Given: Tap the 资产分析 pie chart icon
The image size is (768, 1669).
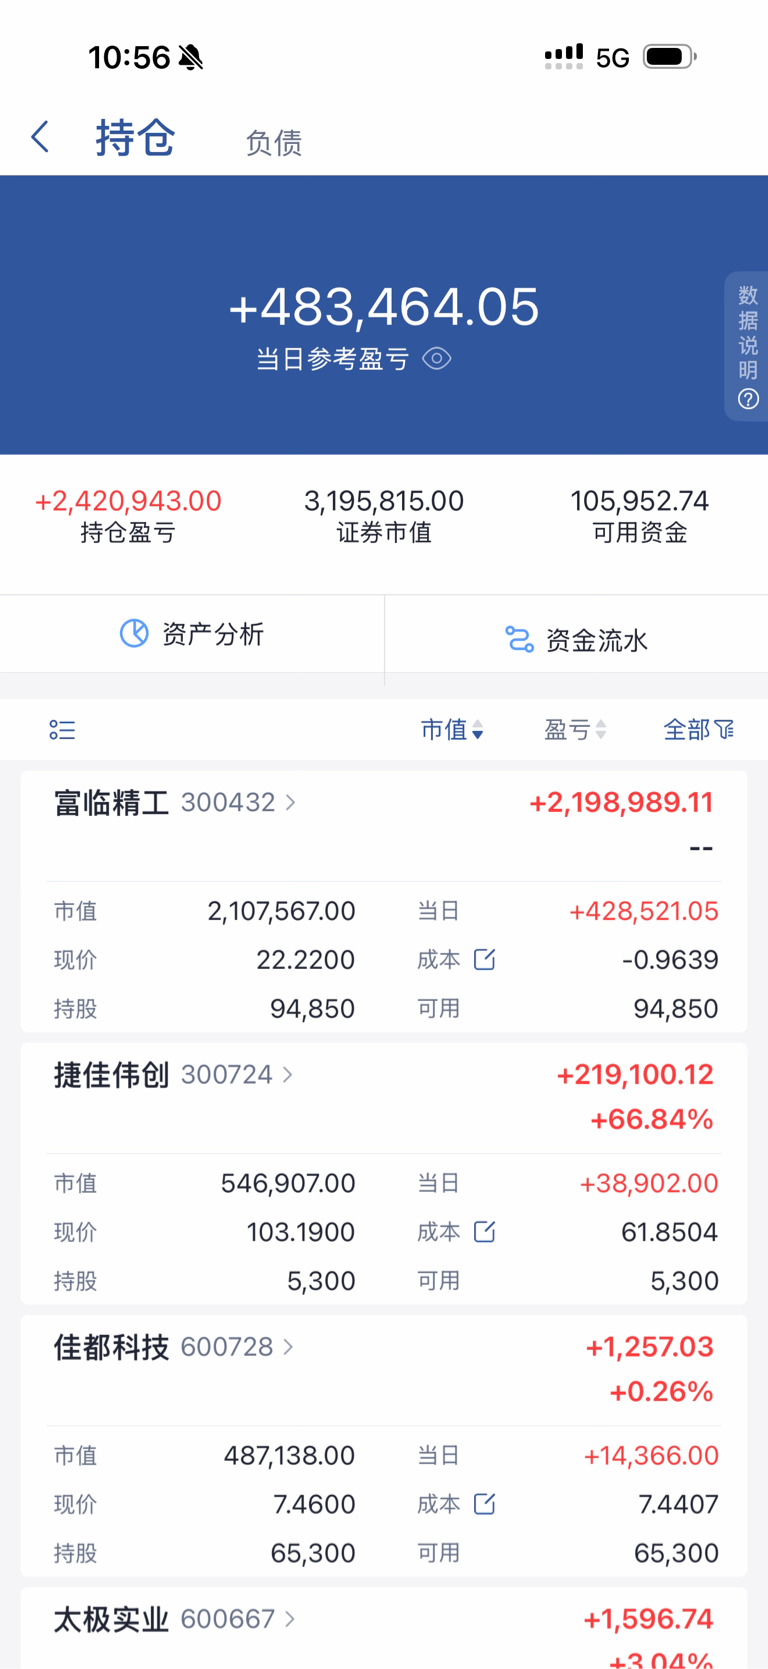Looking at the screenshot, I should coord(134,633).
